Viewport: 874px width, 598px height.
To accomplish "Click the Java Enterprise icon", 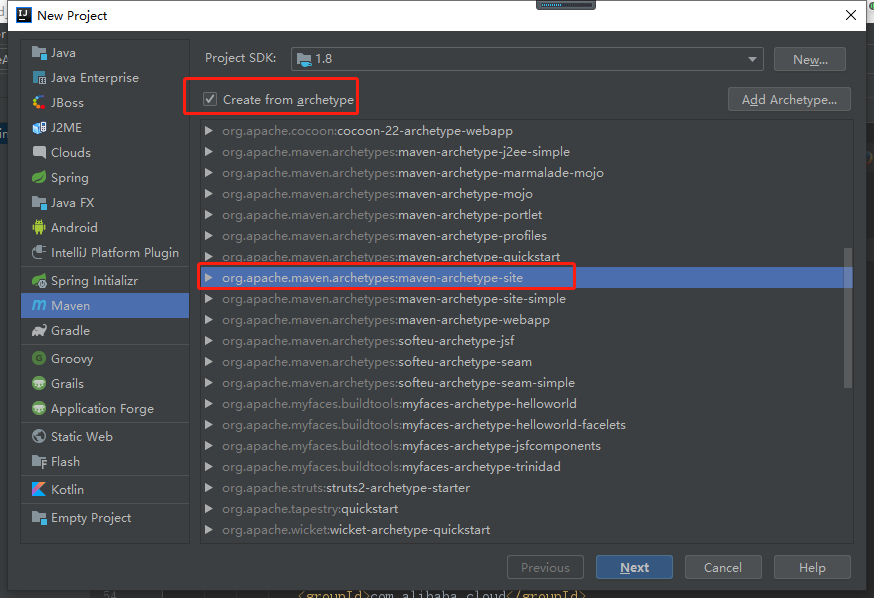I will click(39, 78).
